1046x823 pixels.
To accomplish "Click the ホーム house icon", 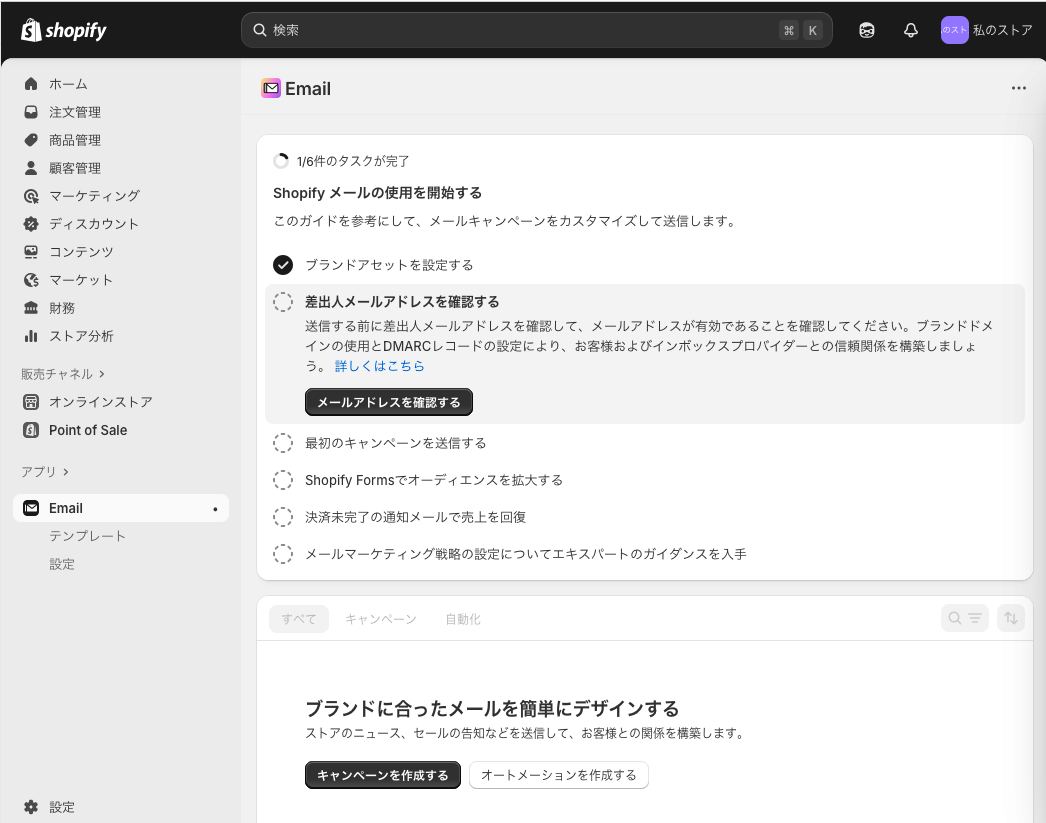I will [31, 84].
